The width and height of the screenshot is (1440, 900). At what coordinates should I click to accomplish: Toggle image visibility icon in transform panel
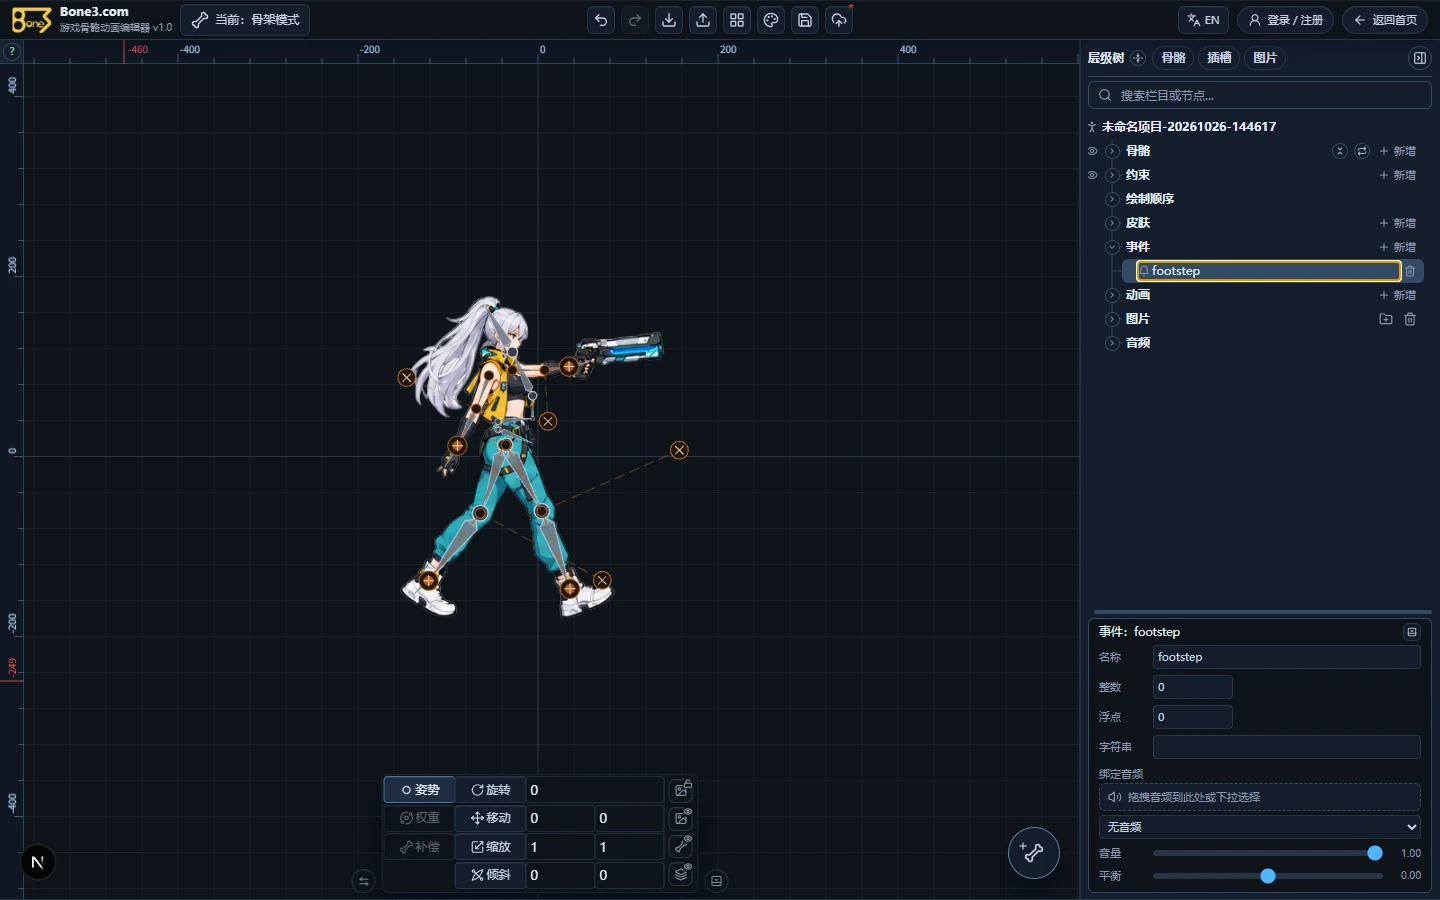(682, 817)
